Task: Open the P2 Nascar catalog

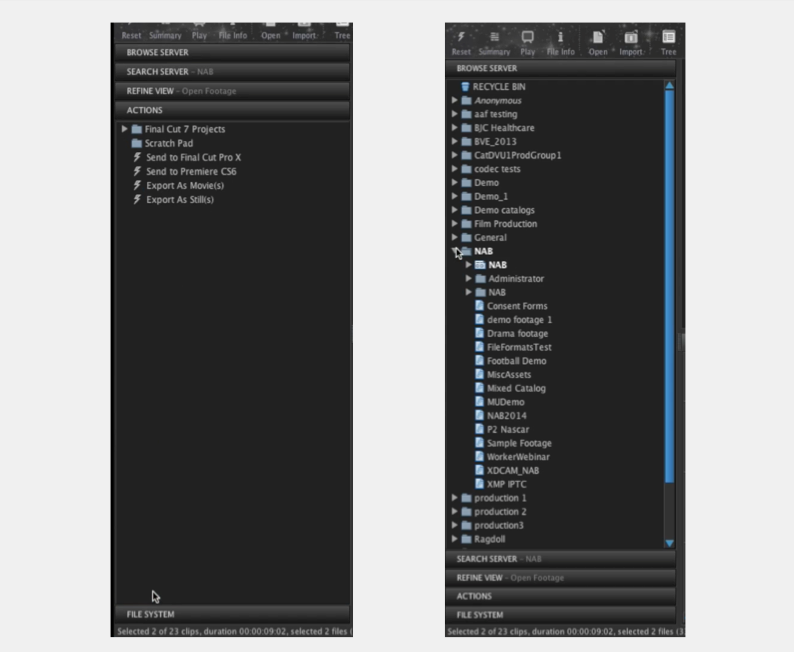Action: 502,429
